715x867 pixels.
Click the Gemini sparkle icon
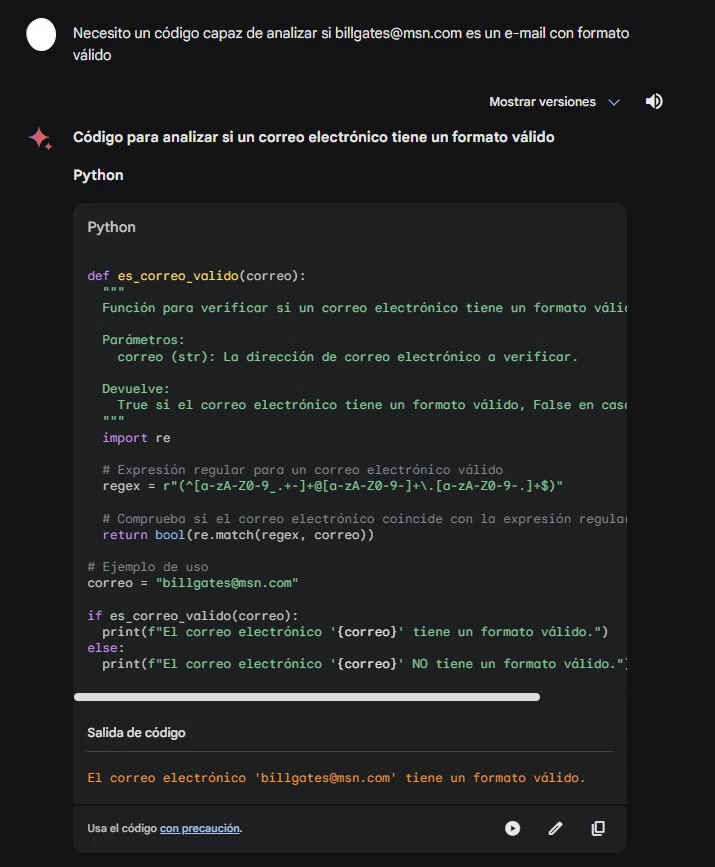40,139
